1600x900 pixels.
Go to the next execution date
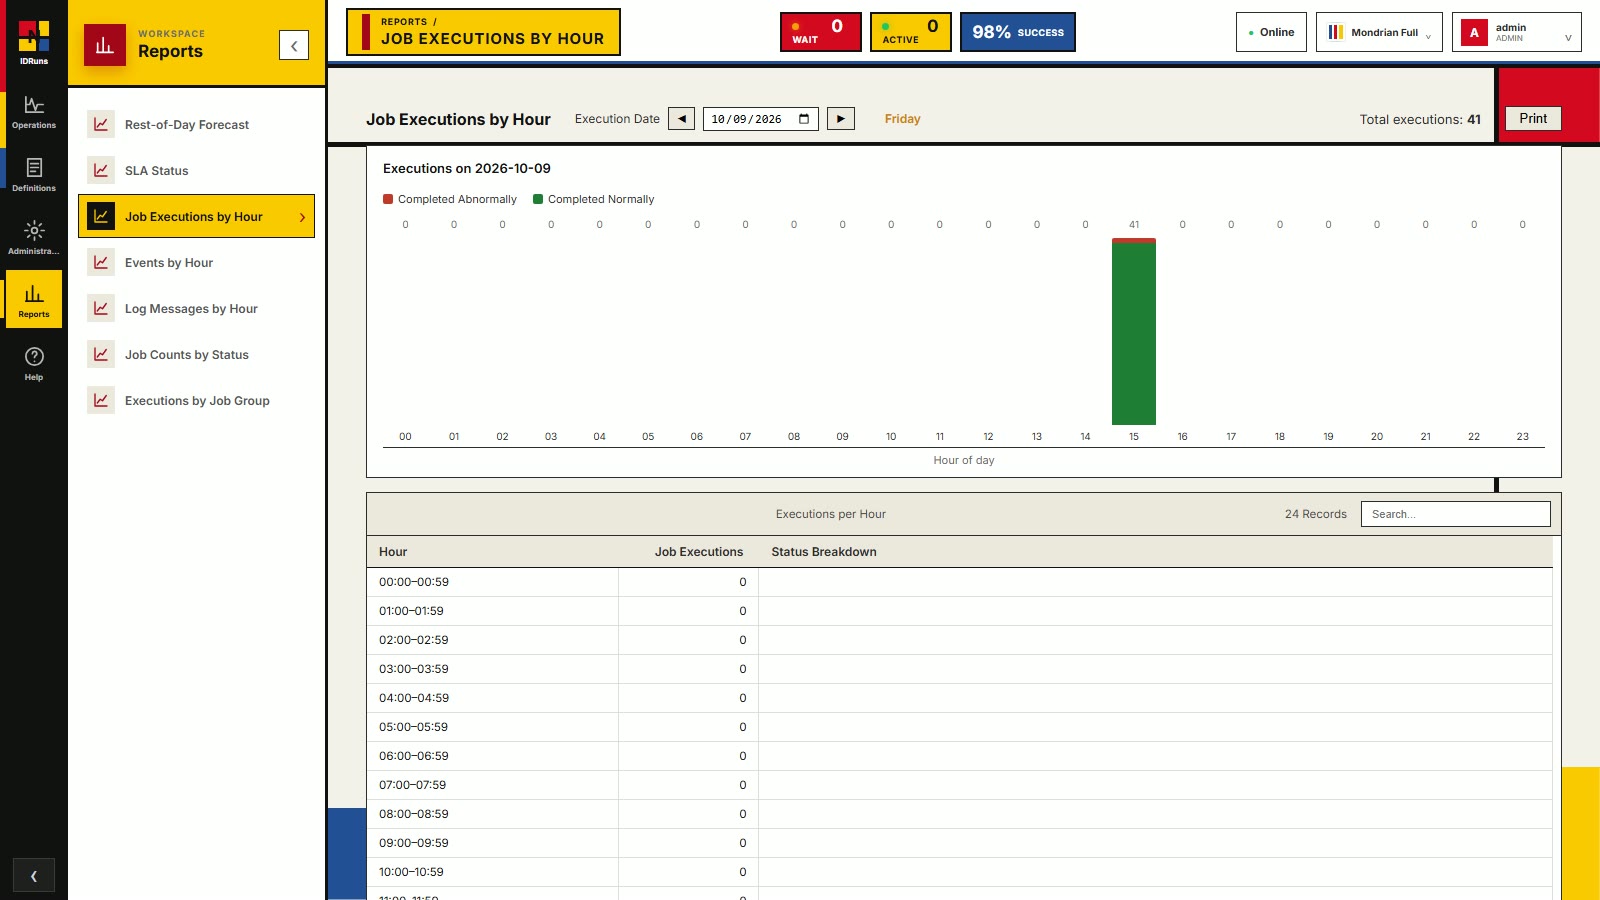(x=841, y=119)
